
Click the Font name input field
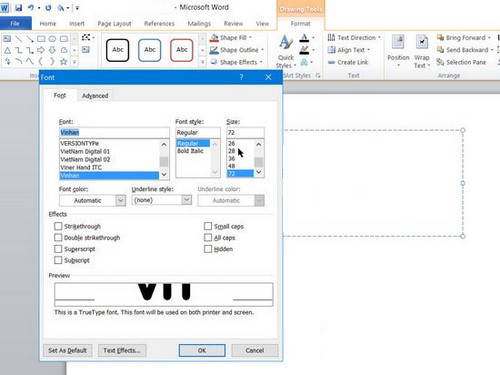point(114,132)
